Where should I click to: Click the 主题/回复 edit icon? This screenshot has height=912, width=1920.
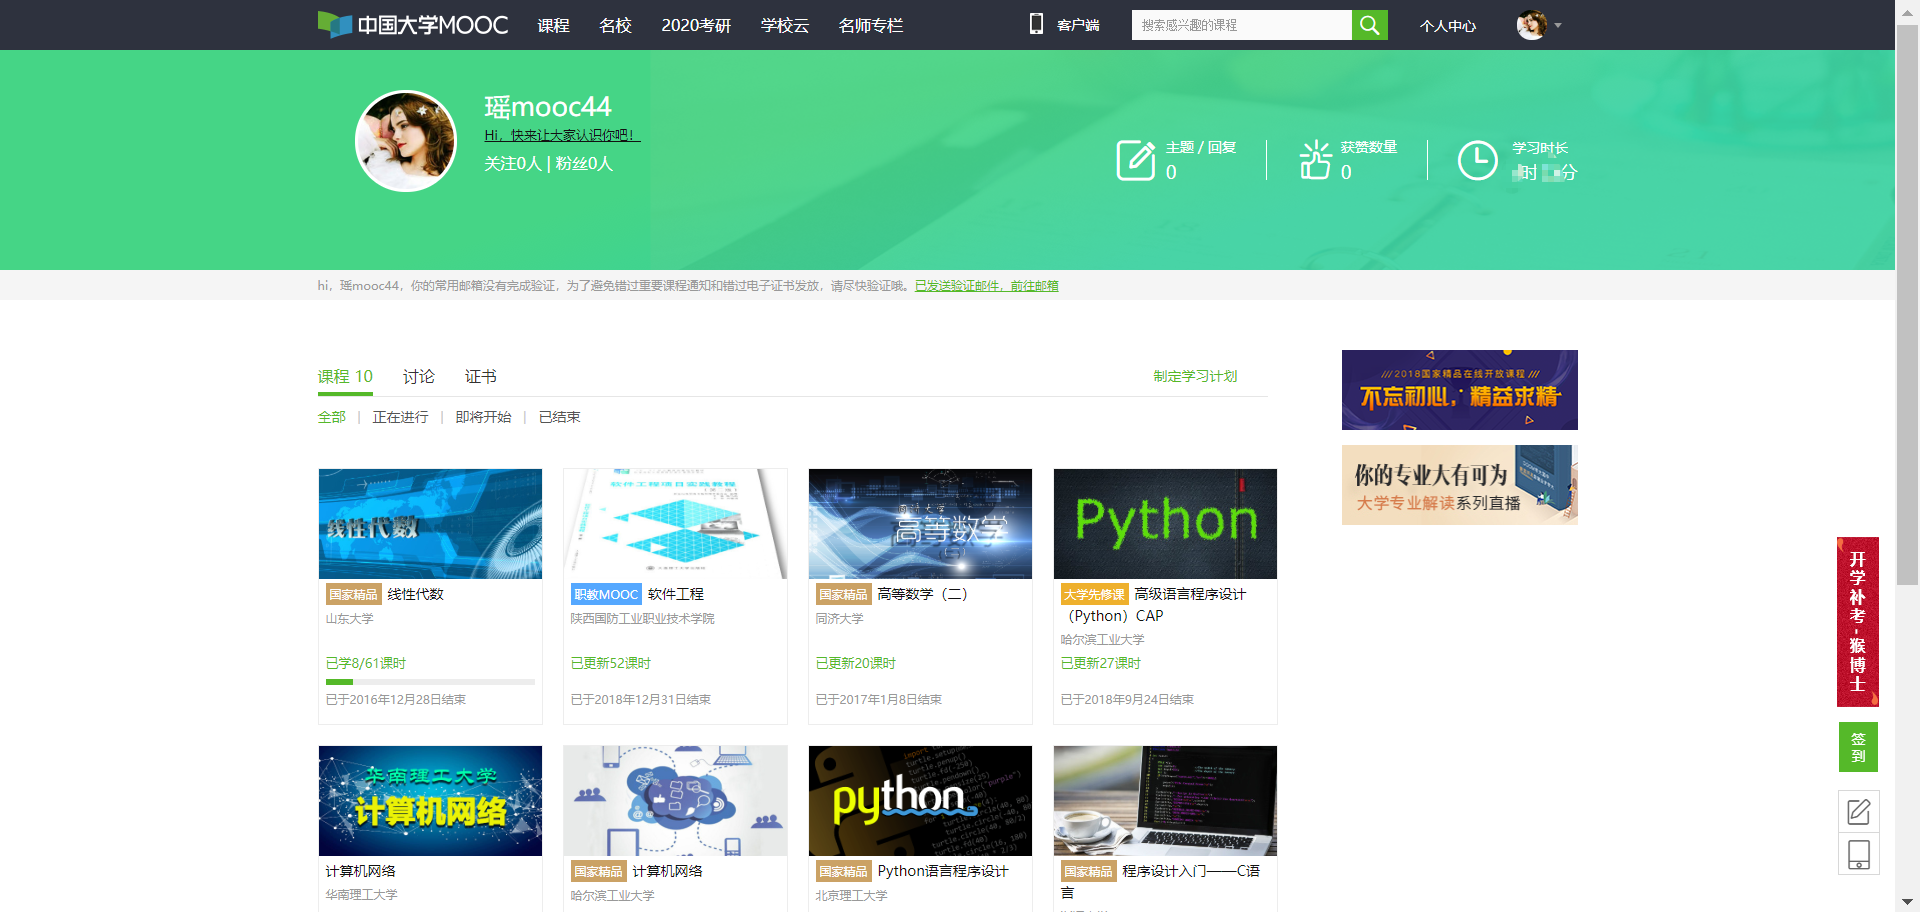(1135, 160)
